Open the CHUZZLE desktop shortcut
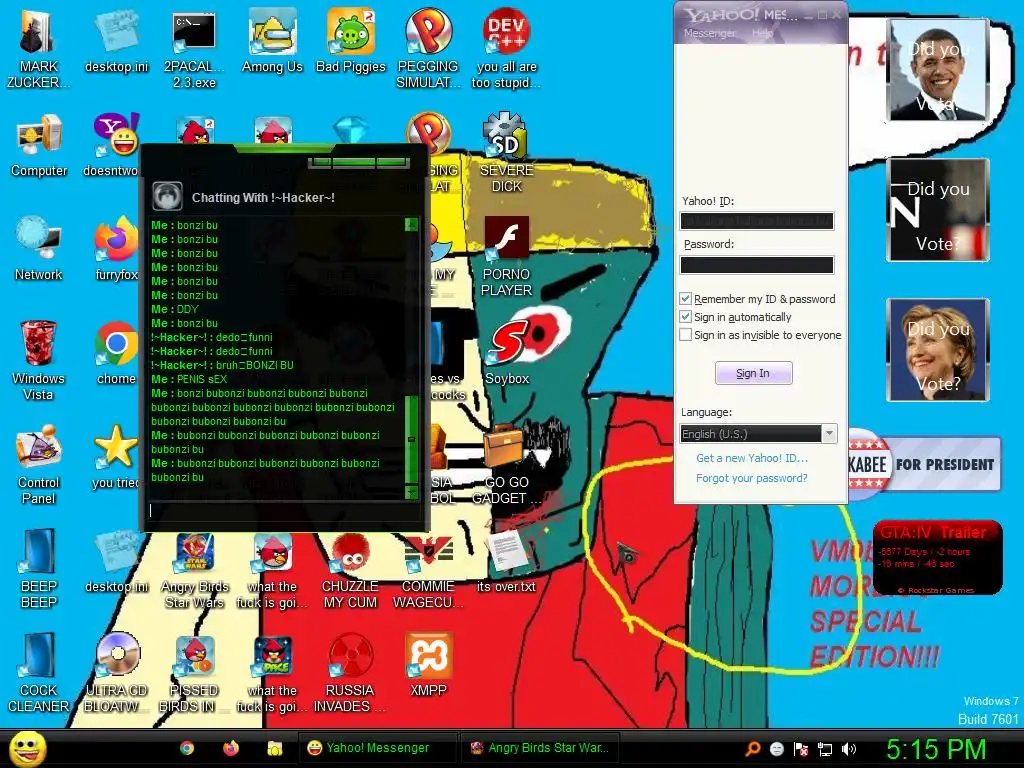This screenshot has width=1024, height=768. click(351, 570)
